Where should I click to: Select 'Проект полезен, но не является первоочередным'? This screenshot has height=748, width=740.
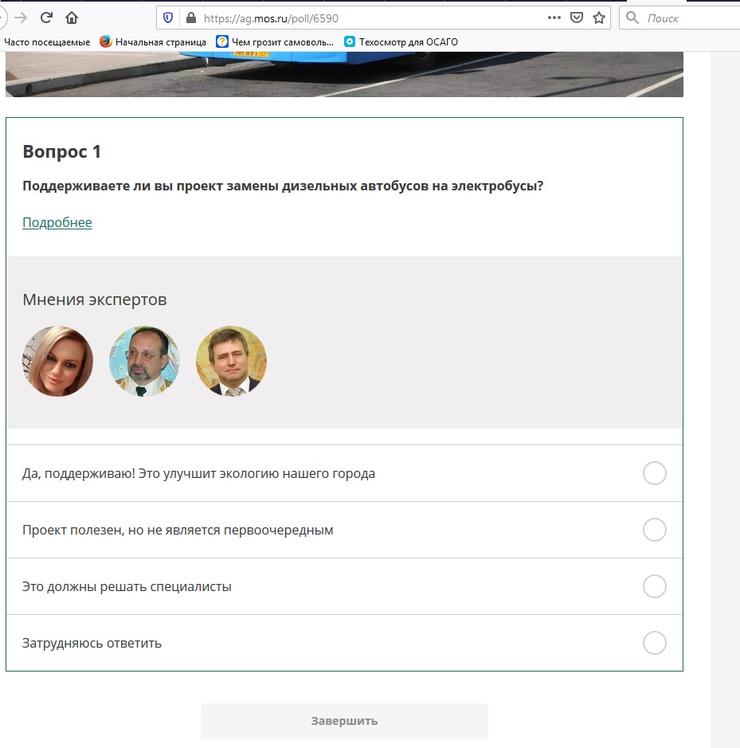click(654, 530)
